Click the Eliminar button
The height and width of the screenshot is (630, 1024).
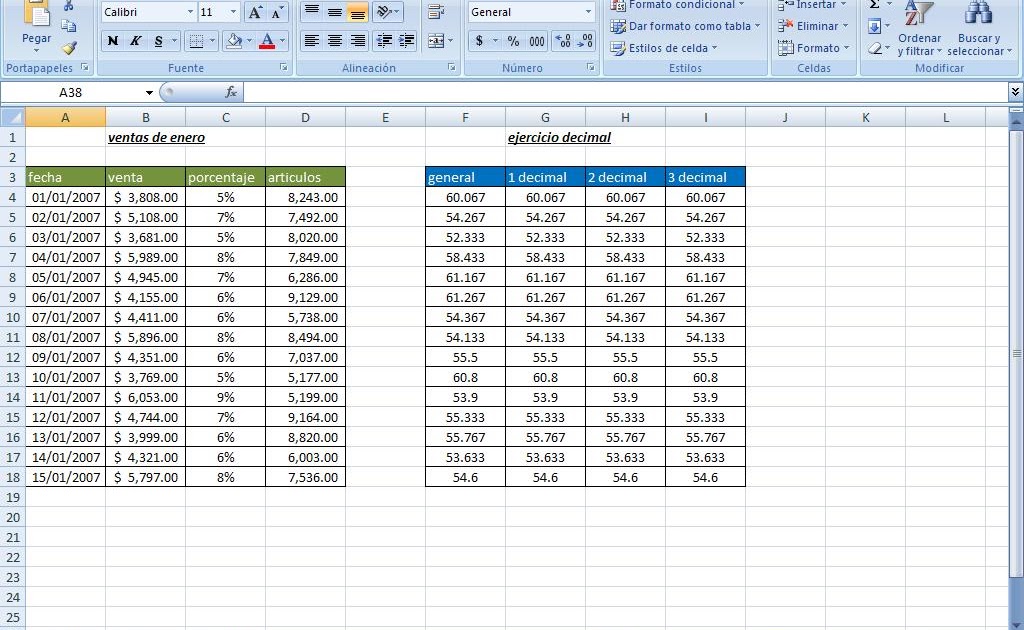(818, 26)
